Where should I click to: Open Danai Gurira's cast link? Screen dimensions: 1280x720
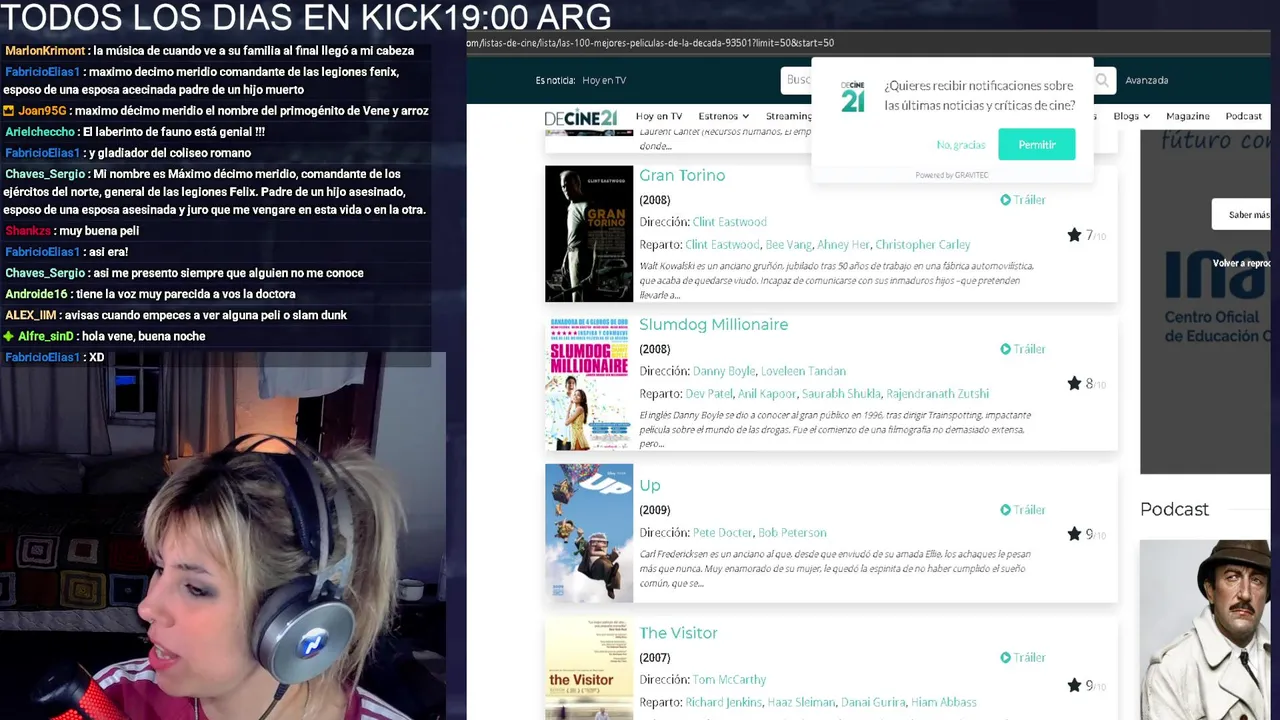click(873, 703)
